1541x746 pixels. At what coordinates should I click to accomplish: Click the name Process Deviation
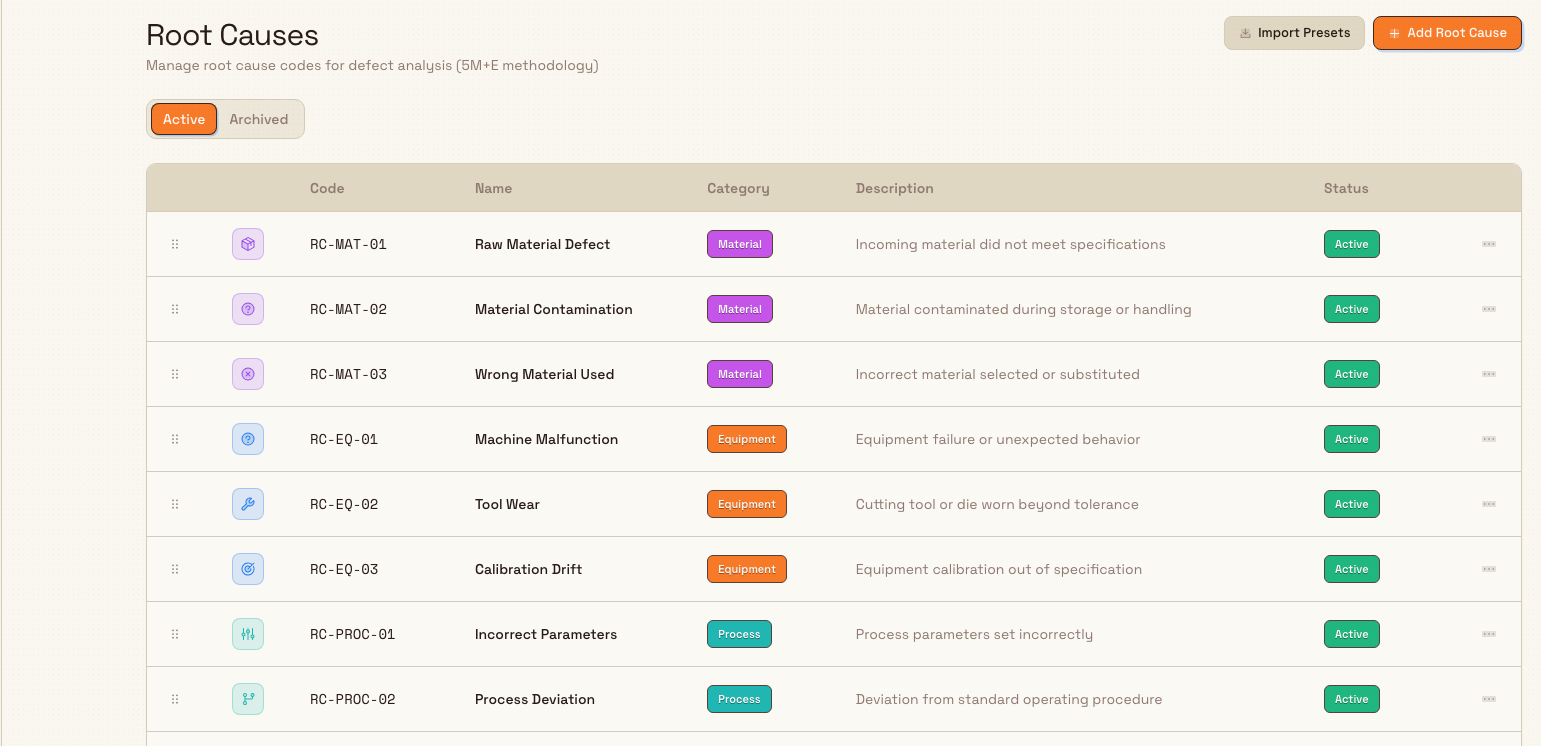[x=535, y=699]
